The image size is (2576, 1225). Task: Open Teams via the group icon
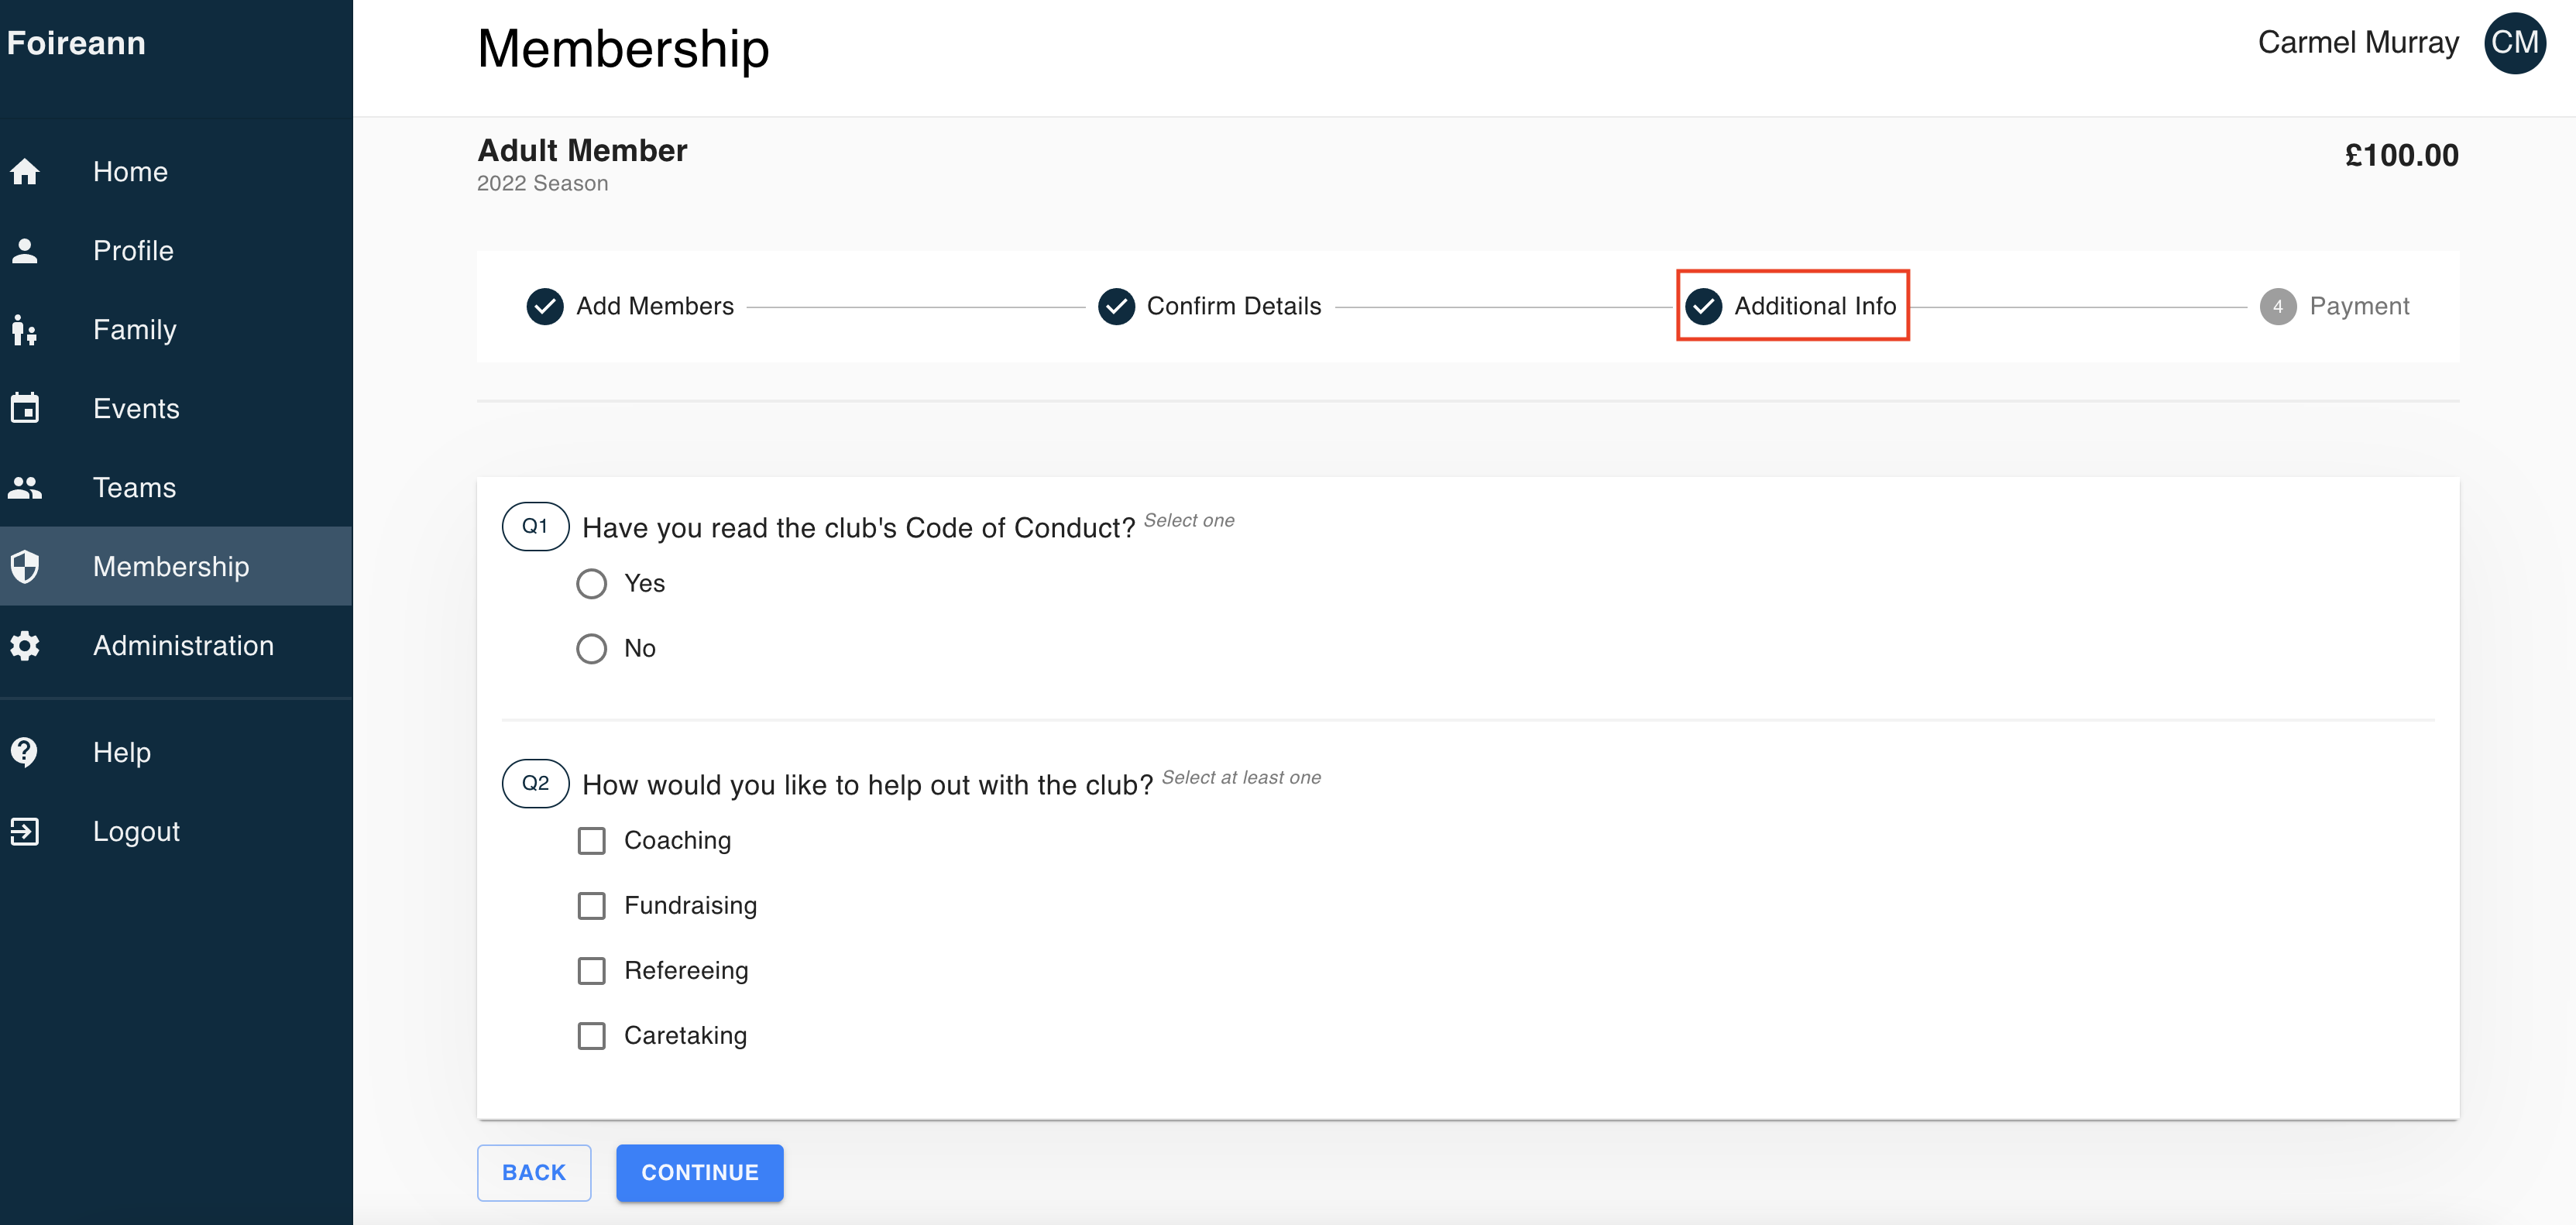coord(25,487)
